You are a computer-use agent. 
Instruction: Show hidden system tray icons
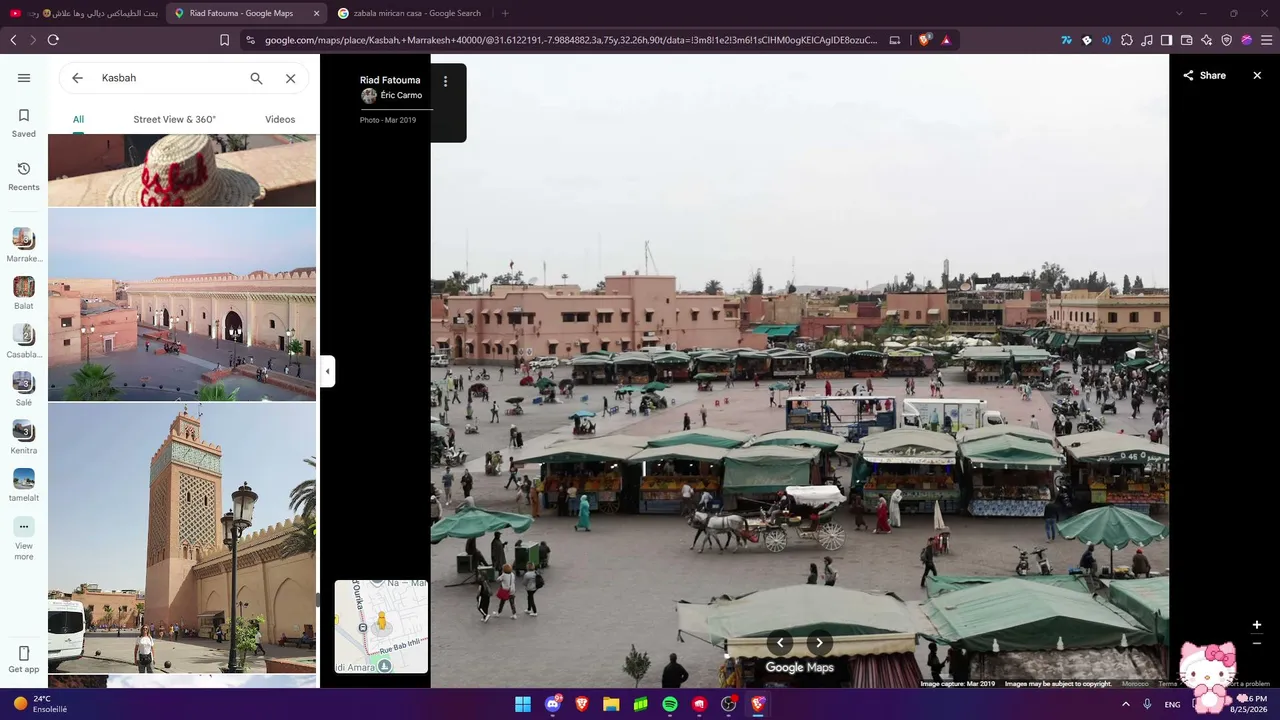[x=1126, y=704]
